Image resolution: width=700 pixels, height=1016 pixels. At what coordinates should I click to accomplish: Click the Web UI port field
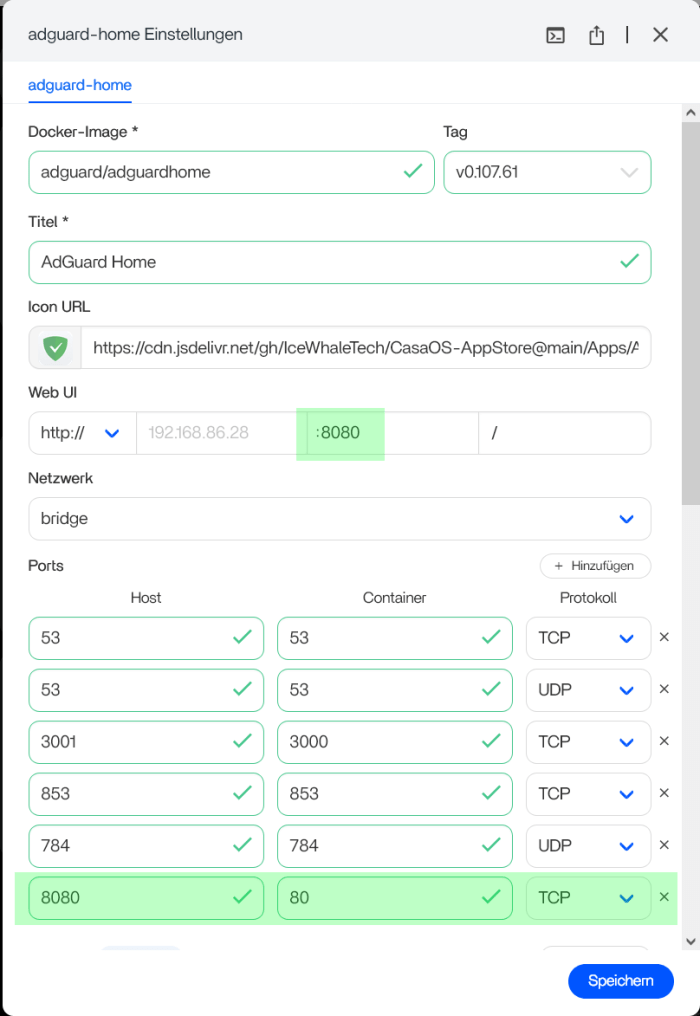[x=392, y=433]
